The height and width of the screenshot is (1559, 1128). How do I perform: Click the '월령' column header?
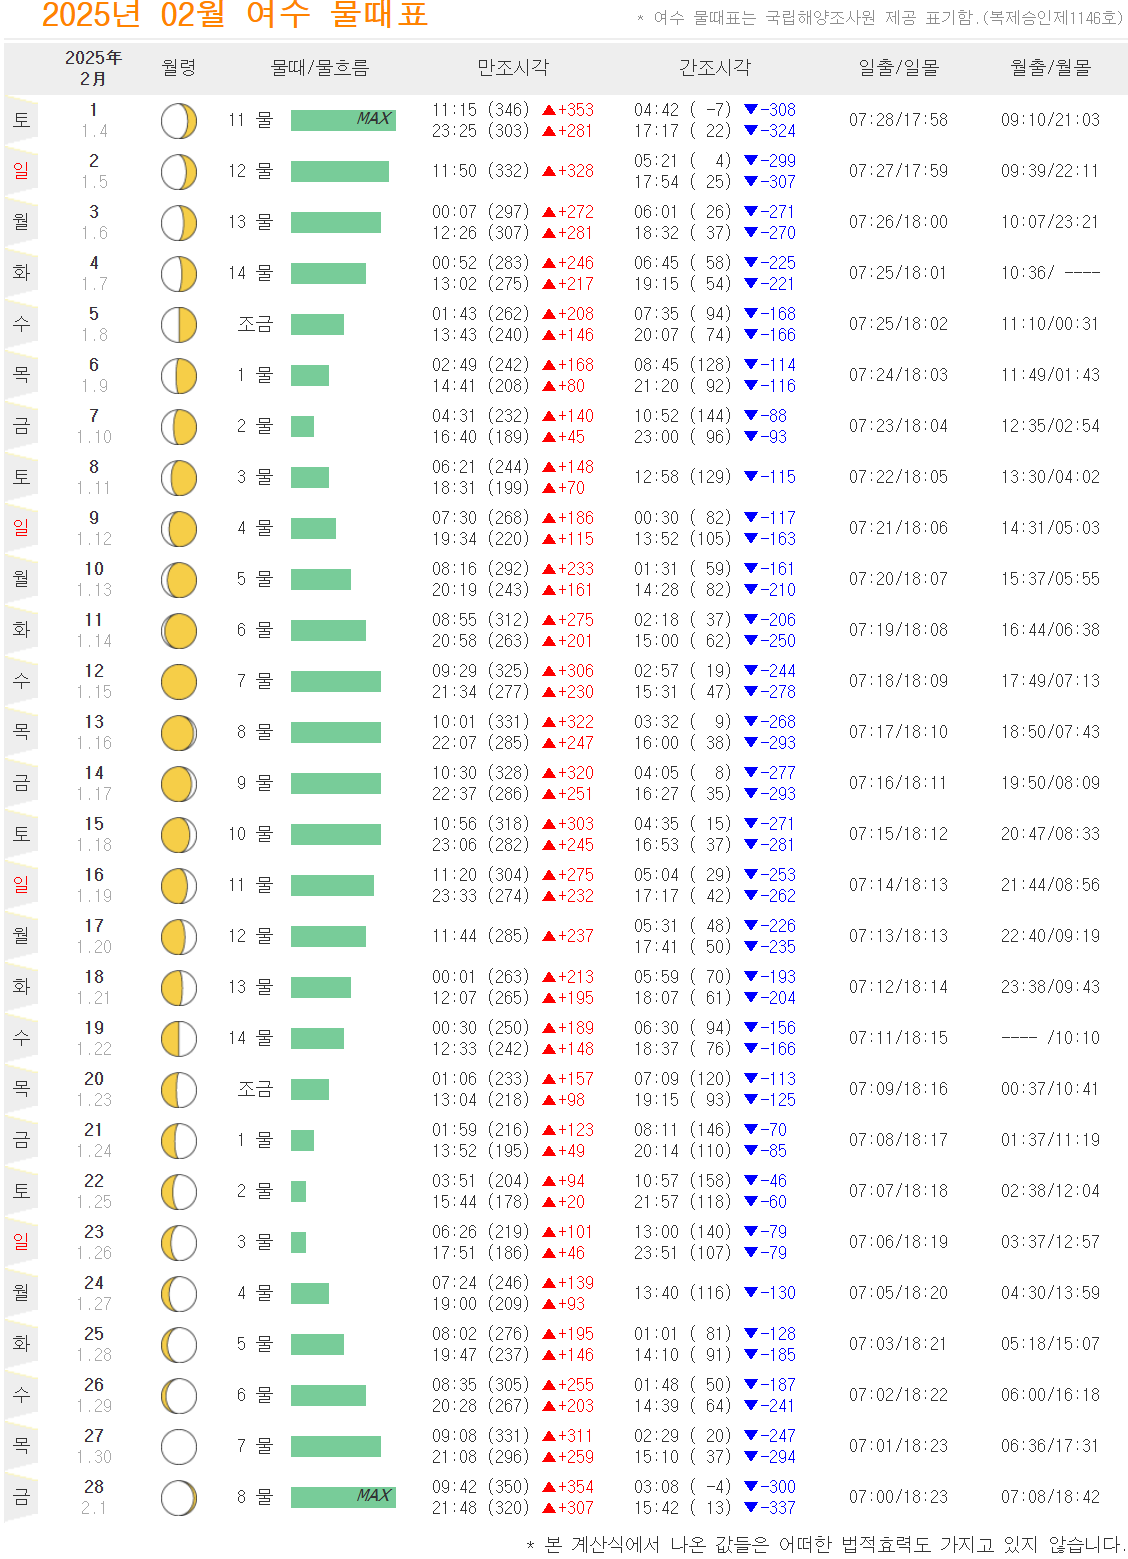(x=179, y=67)
